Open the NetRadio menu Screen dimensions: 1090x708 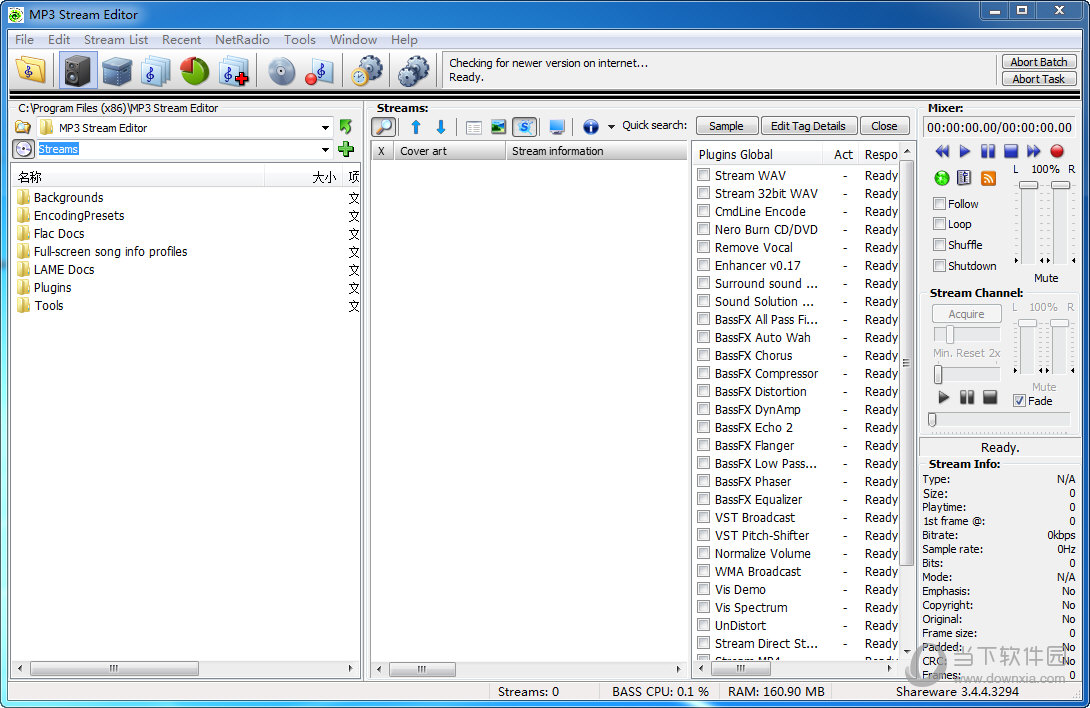pyautogui.click(x=242, y=40)
